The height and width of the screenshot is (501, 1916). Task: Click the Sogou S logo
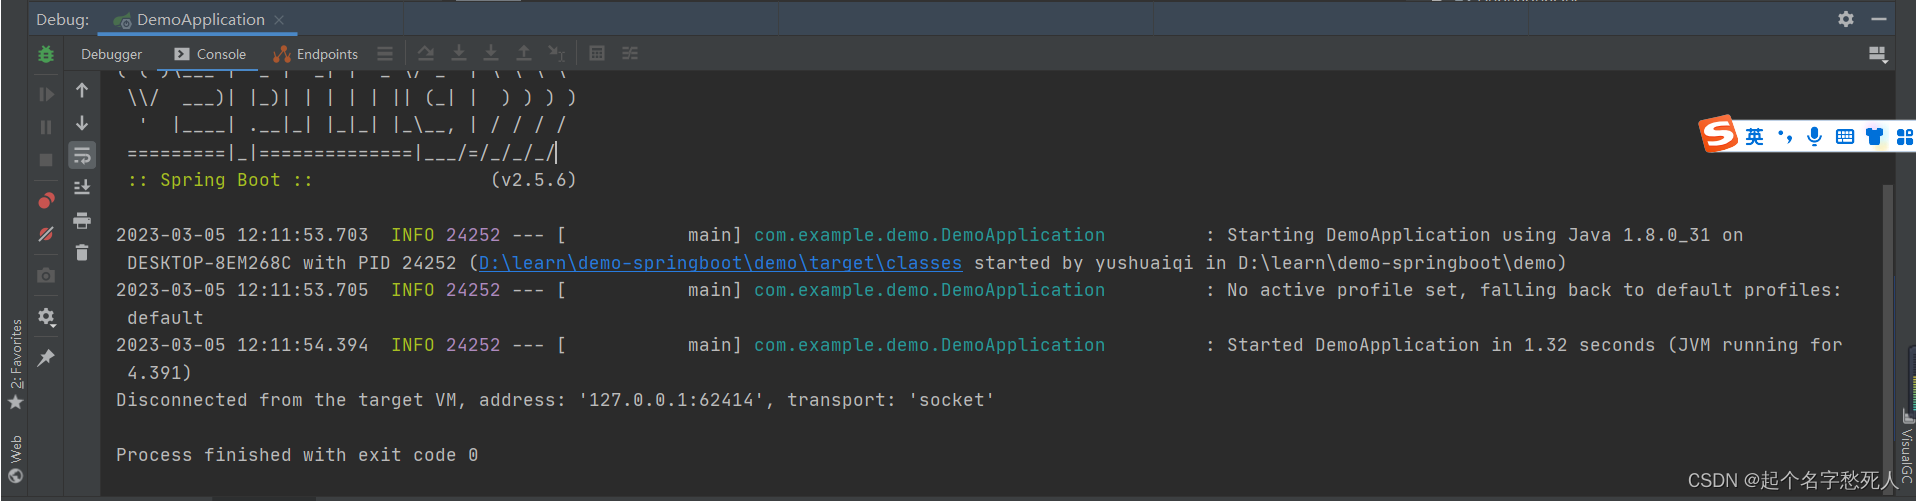pos(1719,134)
